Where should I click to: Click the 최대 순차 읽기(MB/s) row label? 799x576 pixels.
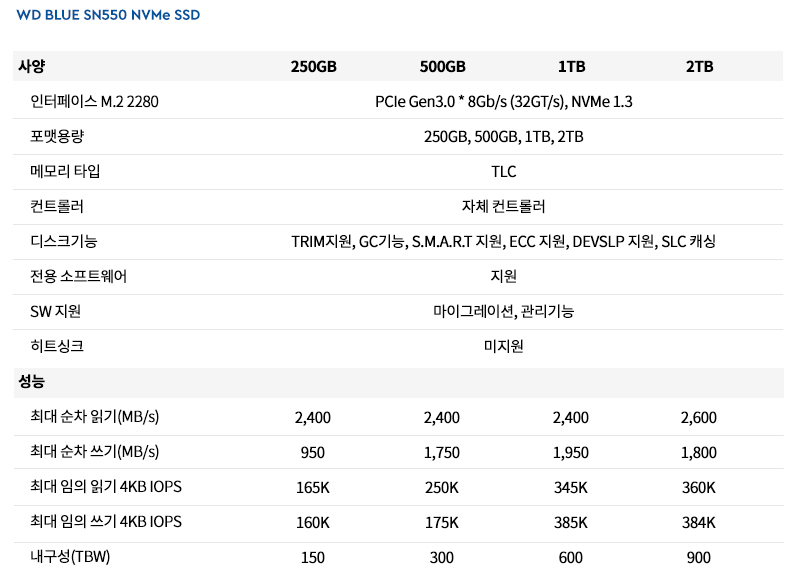pyautogui.click(x=94, y=416)
